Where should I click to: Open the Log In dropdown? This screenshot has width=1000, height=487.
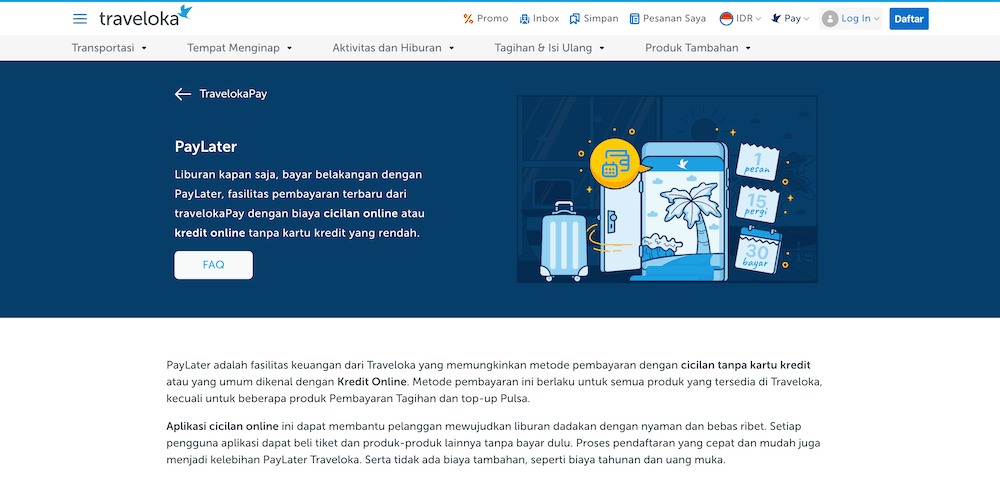(x=851, y=18)
